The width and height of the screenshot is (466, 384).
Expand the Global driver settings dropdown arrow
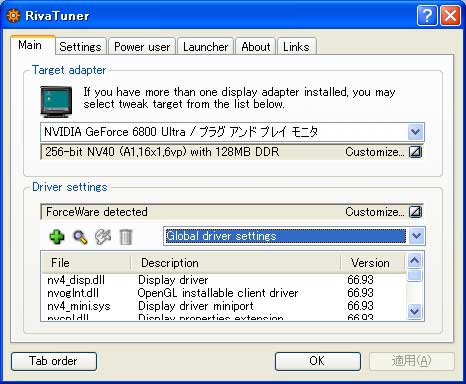coord(416,236)
